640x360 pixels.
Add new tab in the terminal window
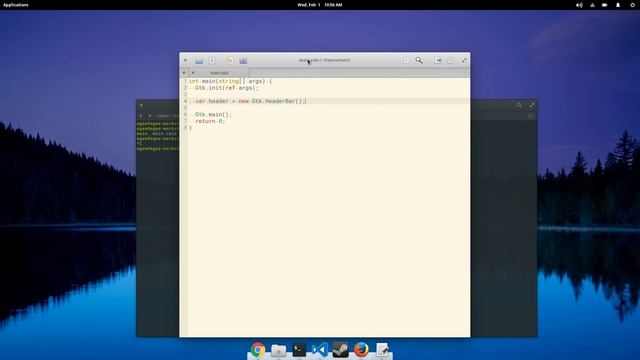pos(141,116)
